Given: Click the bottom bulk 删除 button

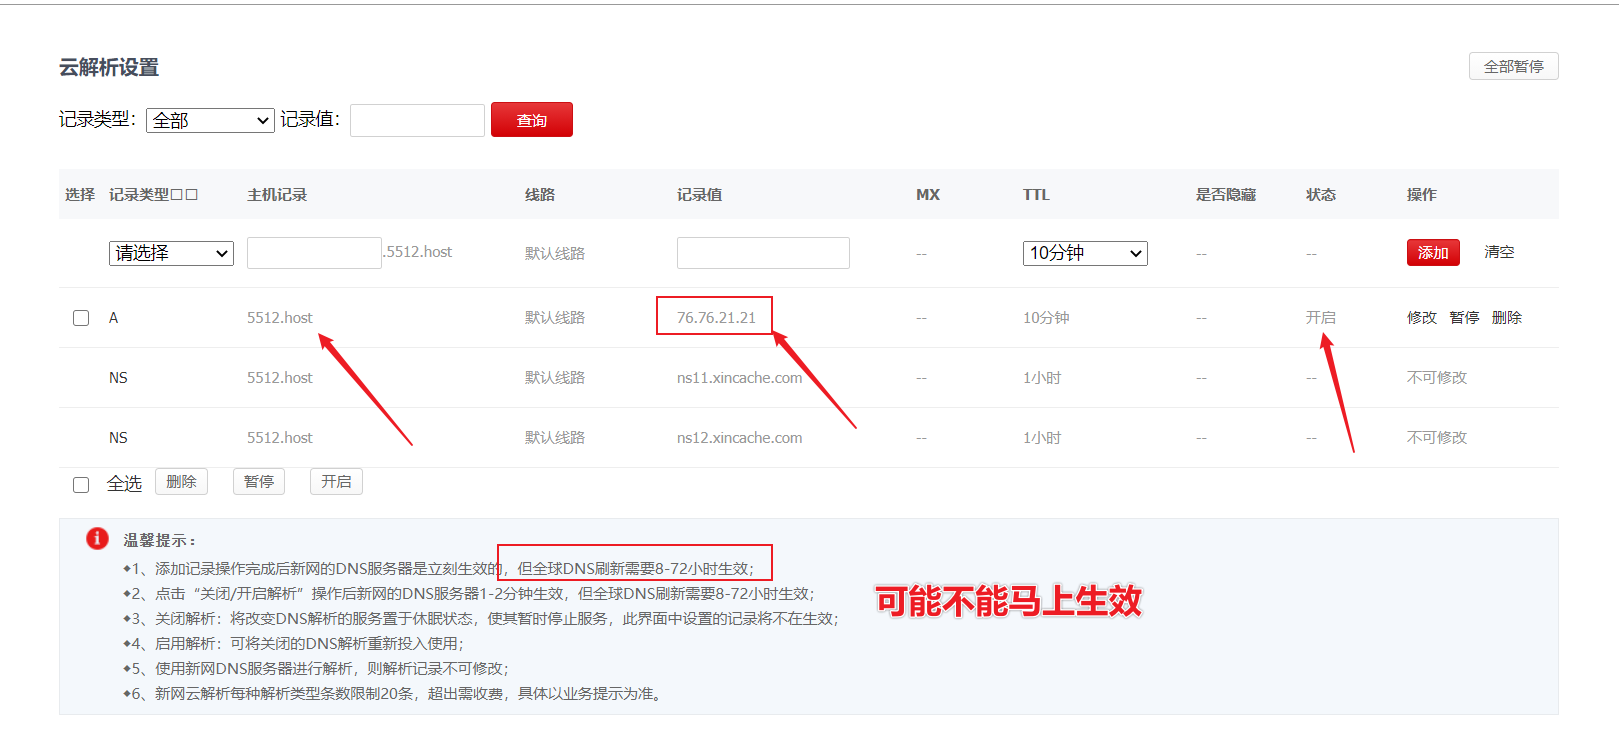Looking at the screenshot, I should coord(181,482).
